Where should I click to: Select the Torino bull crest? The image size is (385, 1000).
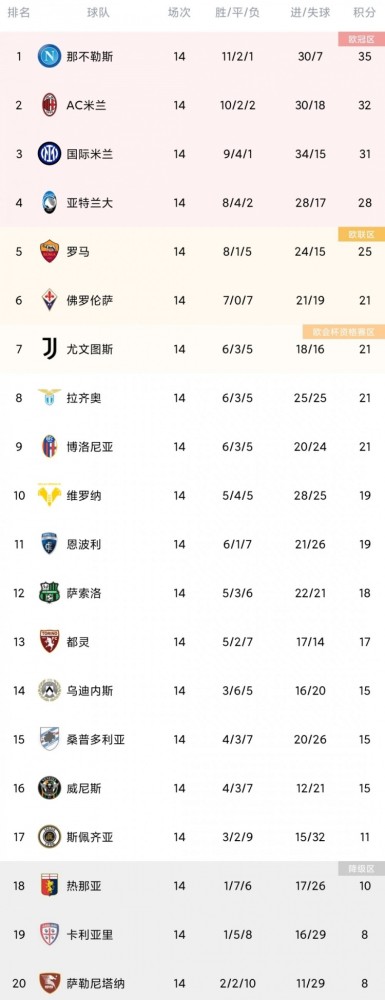[49, 642]
